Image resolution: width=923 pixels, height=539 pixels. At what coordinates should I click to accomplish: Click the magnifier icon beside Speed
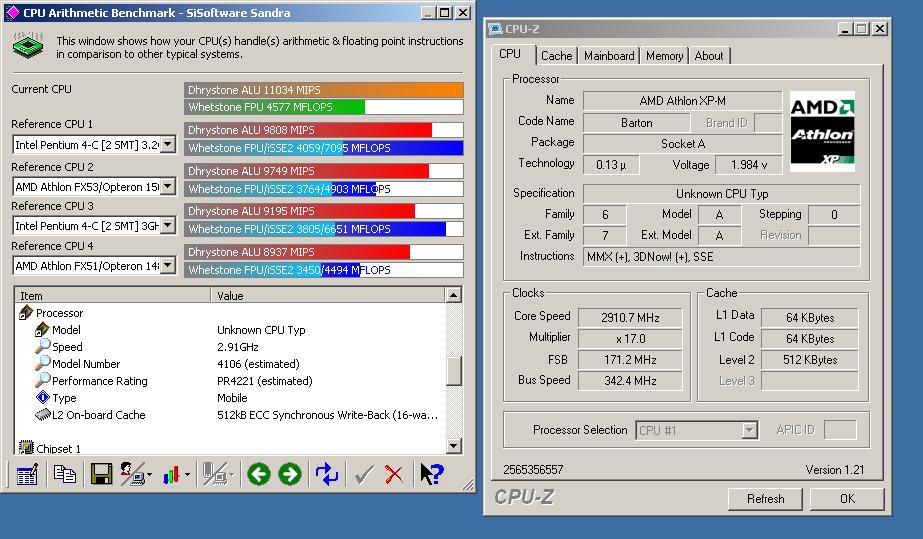coord(43,347)
